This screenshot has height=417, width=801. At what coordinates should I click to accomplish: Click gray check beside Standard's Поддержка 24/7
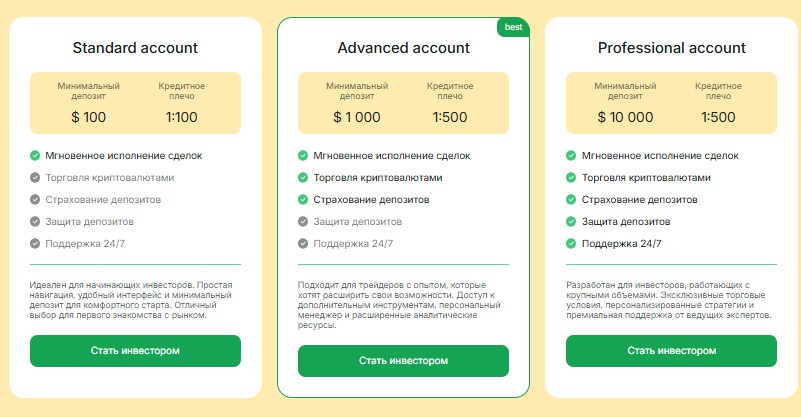[35, 243]
